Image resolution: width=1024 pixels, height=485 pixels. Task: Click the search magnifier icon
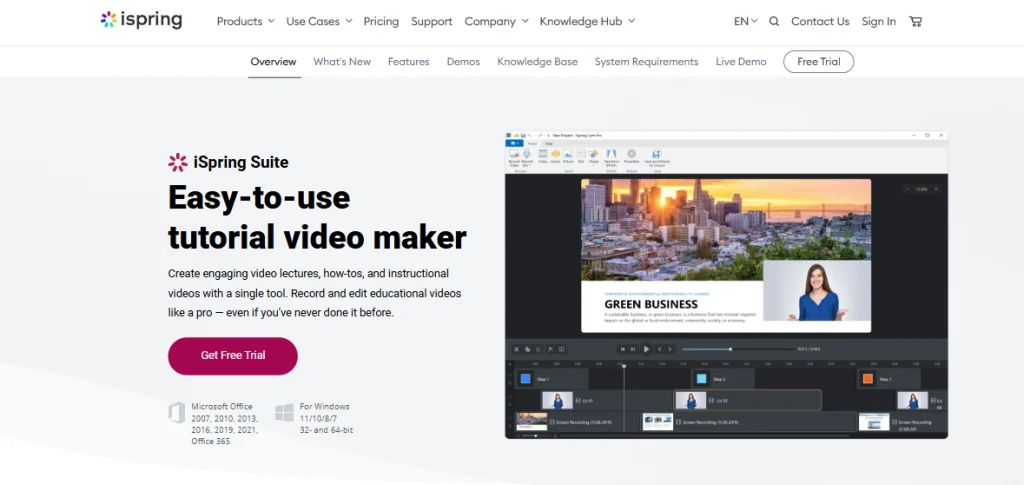pos(774,21)
